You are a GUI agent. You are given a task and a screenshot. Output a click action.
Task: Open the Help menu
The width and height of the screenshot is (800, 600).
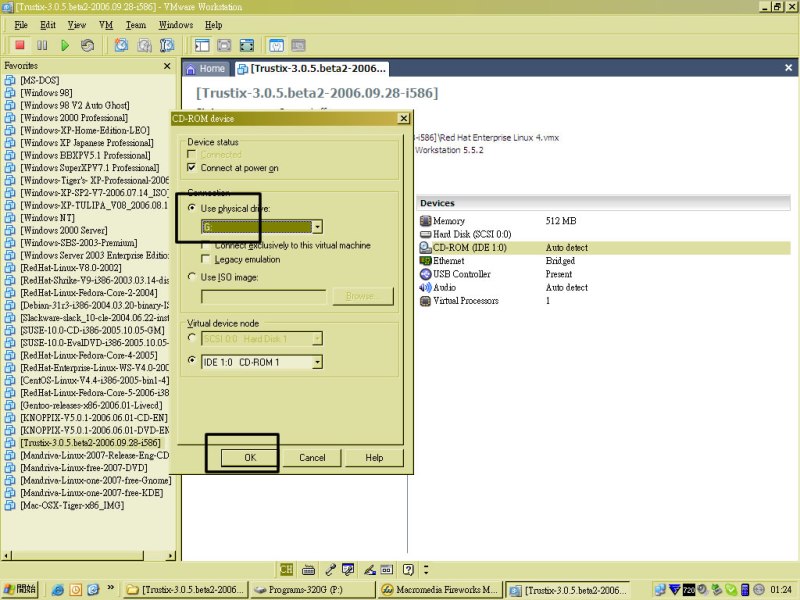coord(213,25)
